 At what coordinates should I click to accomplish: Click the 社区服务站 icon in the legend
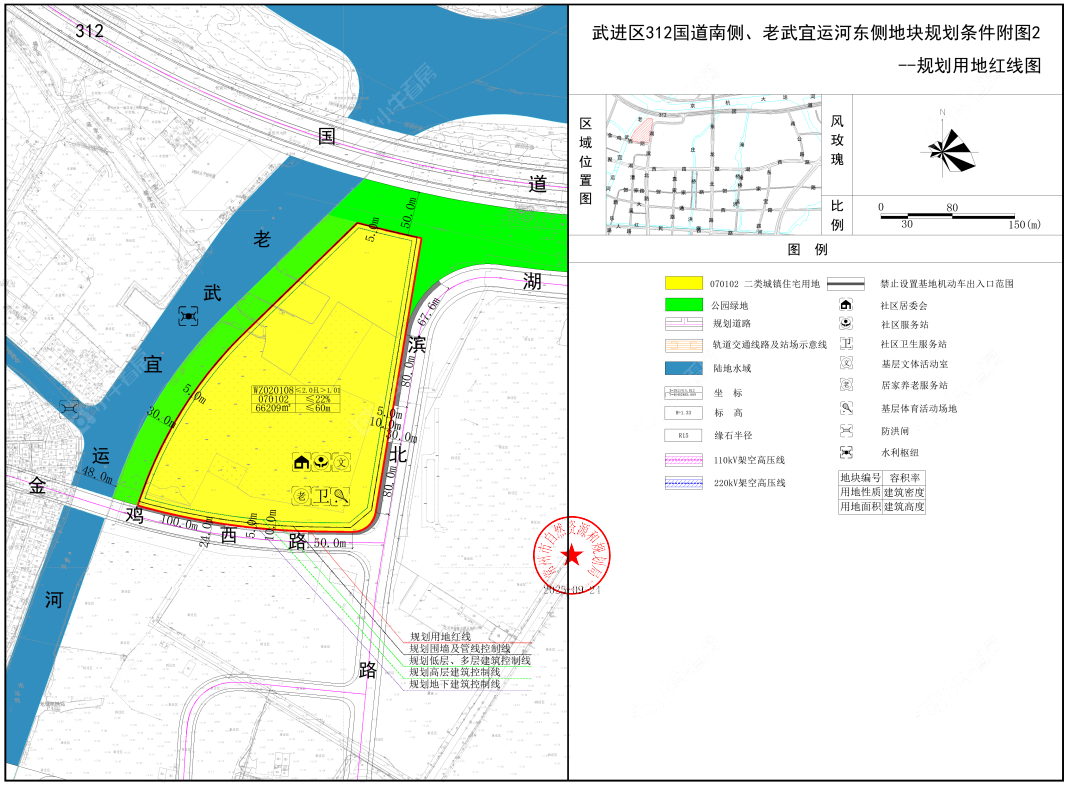pos(846,324)
